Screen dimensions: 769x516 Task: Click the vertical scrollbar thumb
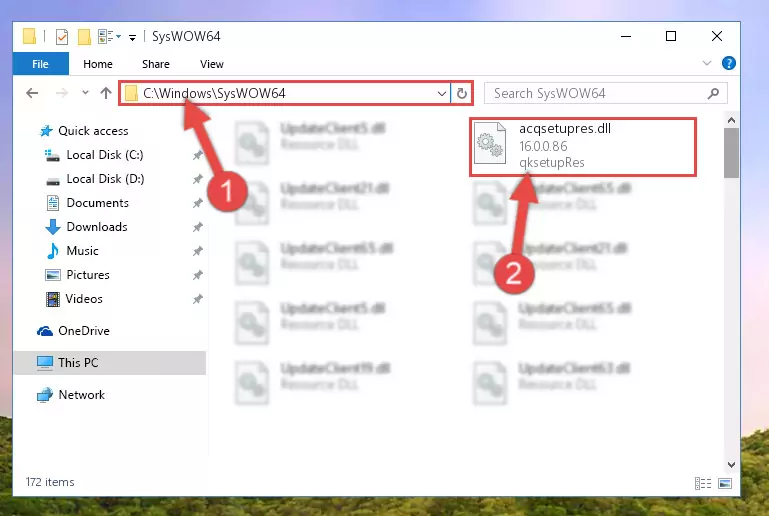tap(731, 153)
